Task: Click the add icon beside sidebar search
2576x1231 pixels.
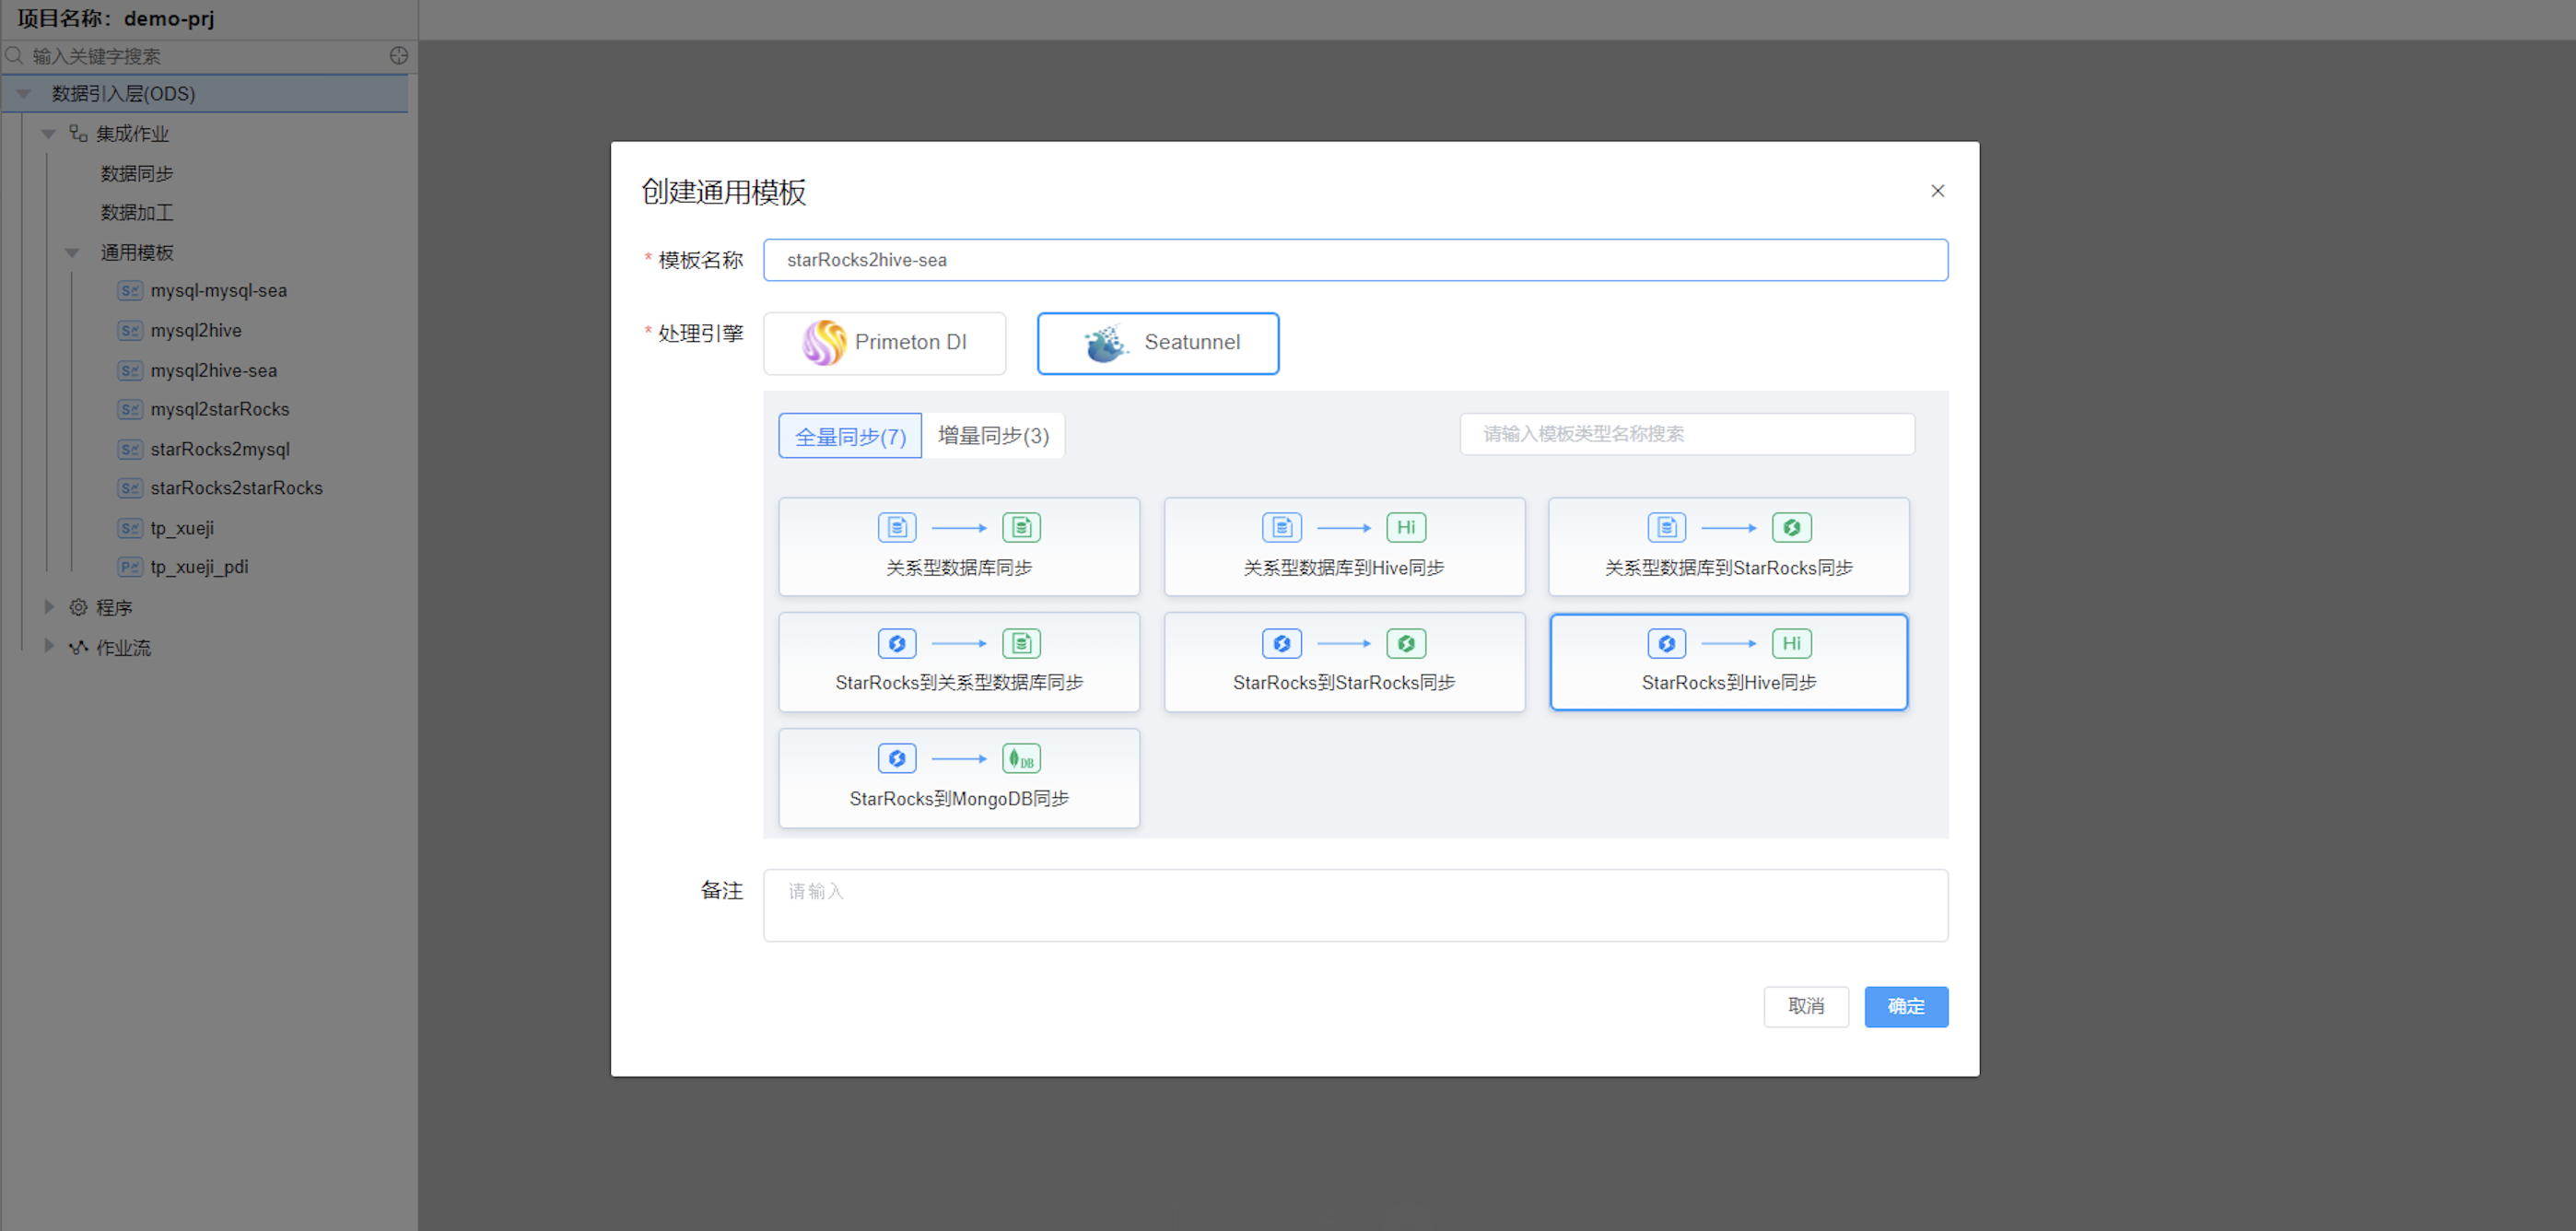Action: pyautogui.click(x=399, y=56)
